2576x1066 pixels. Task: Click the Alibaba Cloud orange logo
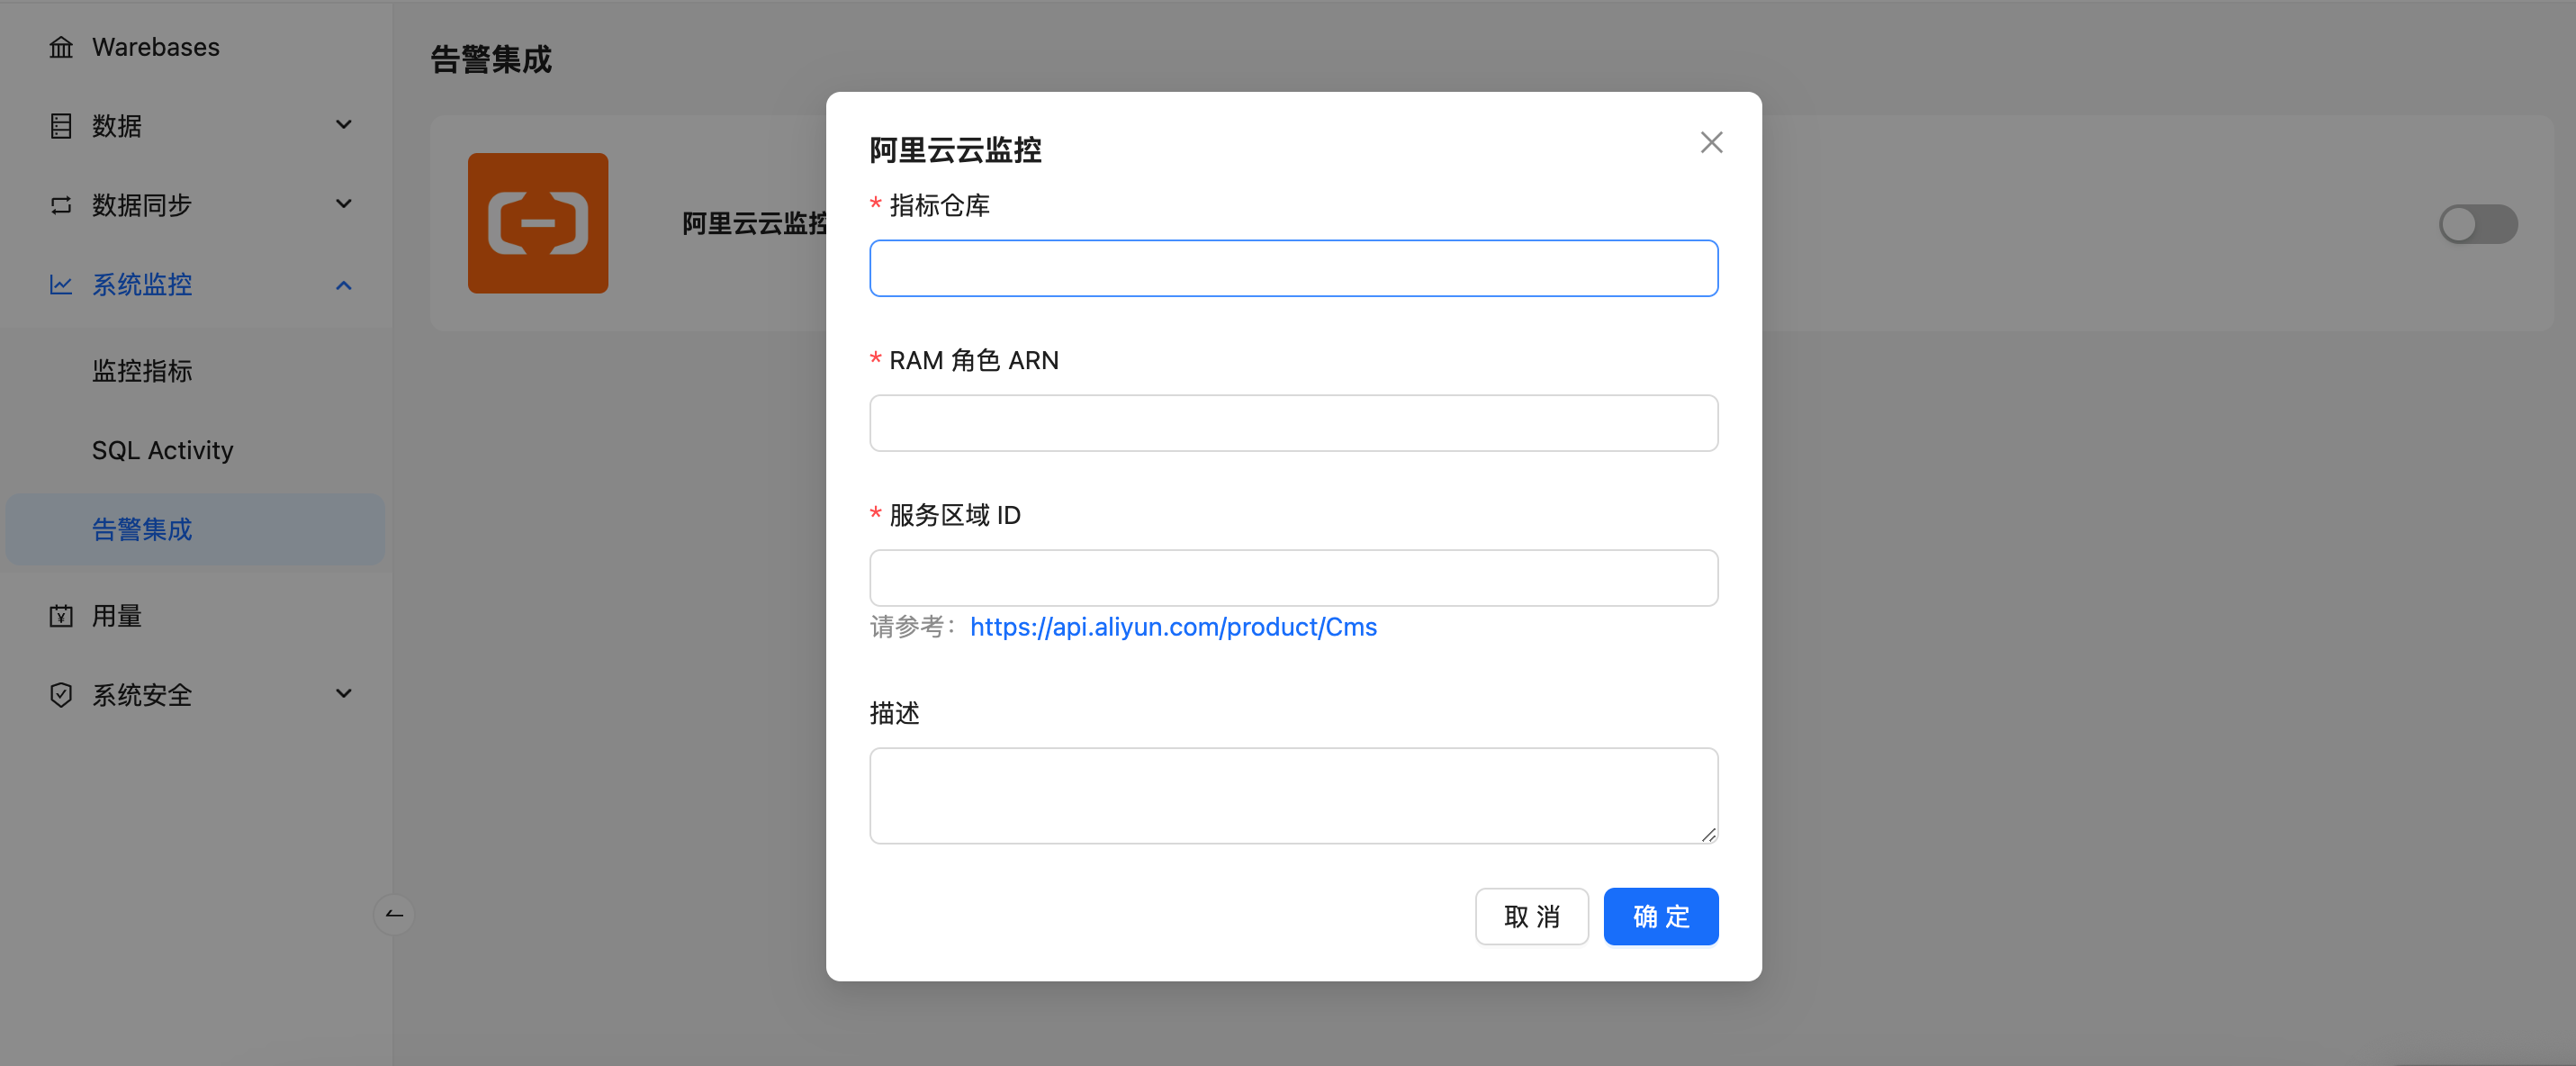(538, 223)
